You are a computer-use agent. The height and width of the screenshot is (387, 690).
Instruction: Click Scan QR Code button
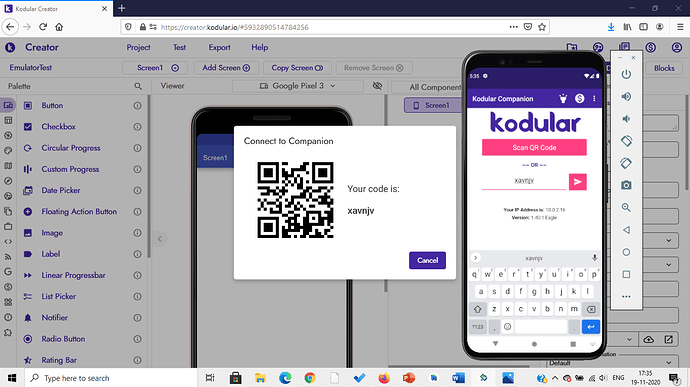(x=534, y=147)
